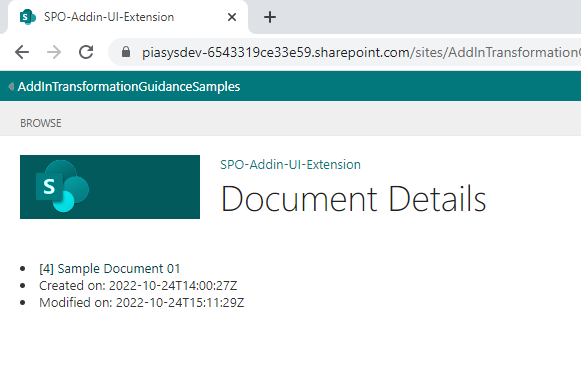
Task: Switch to the BROWSE ribbon tab
Action: (x=41, y=123)
